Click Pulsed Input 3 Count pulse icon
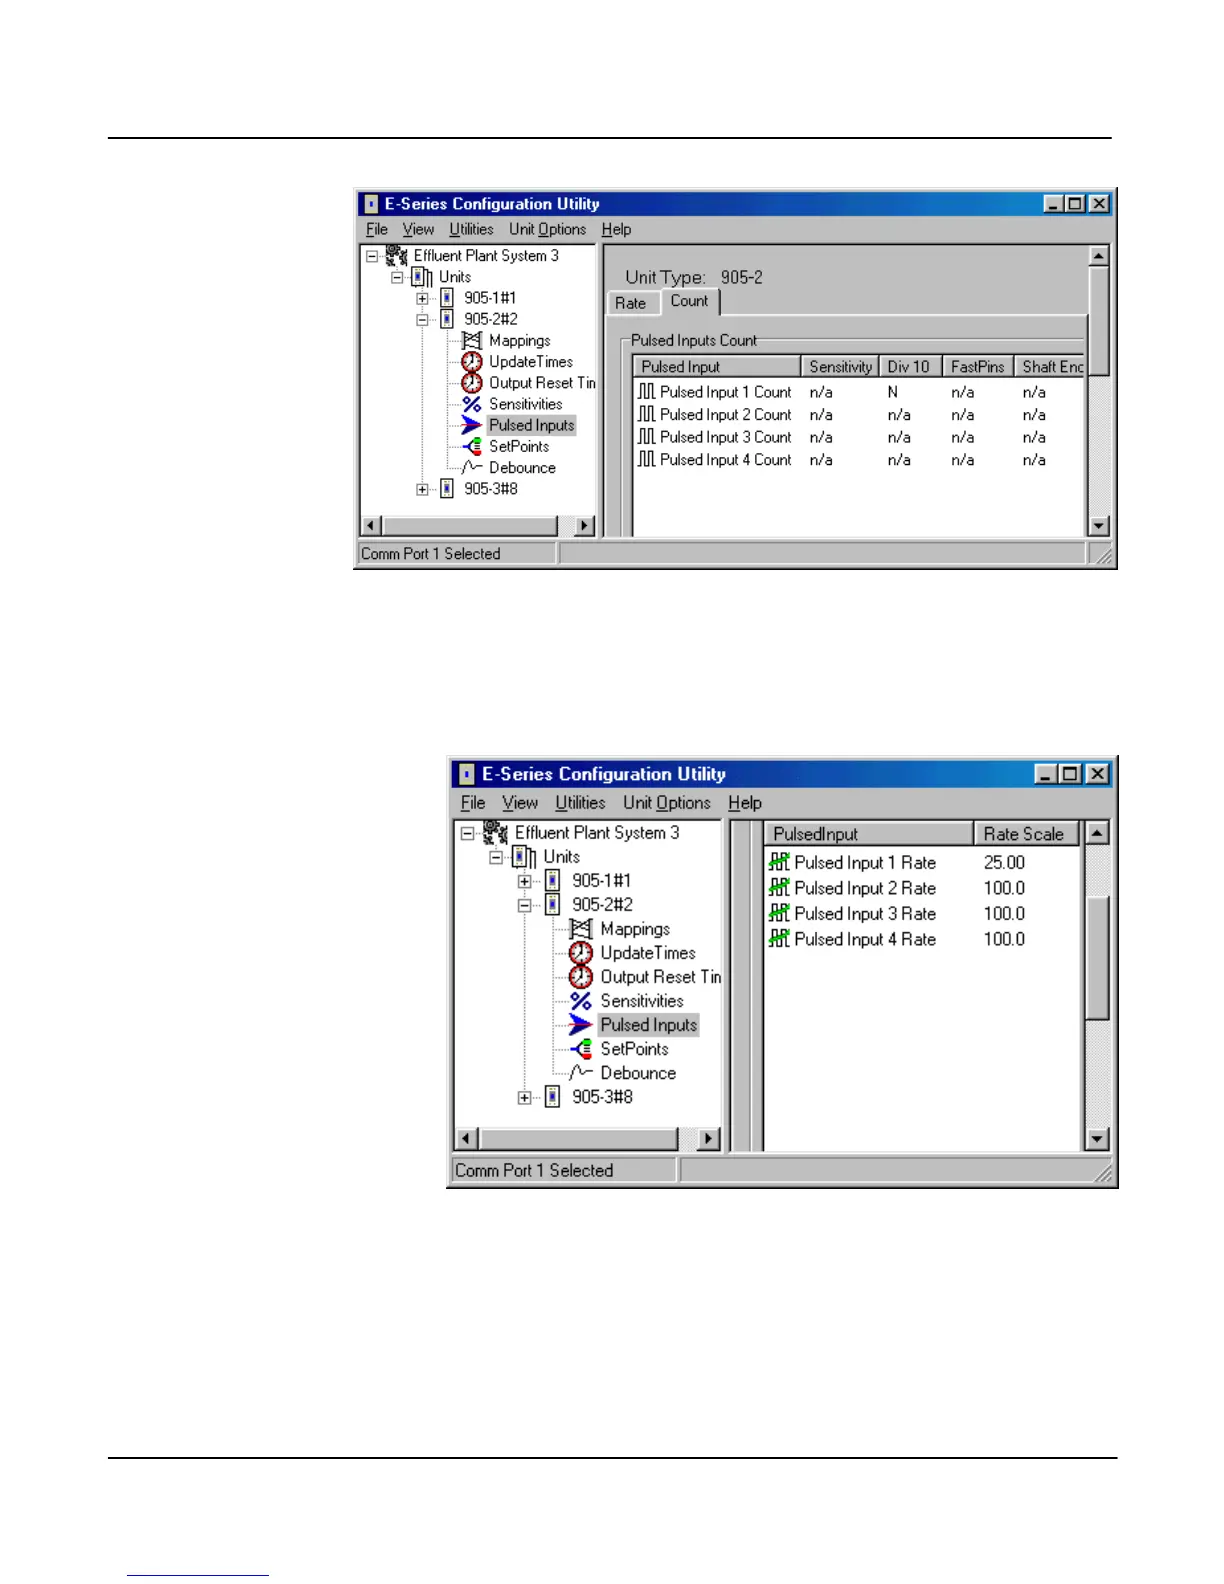 tap(647, 437)
